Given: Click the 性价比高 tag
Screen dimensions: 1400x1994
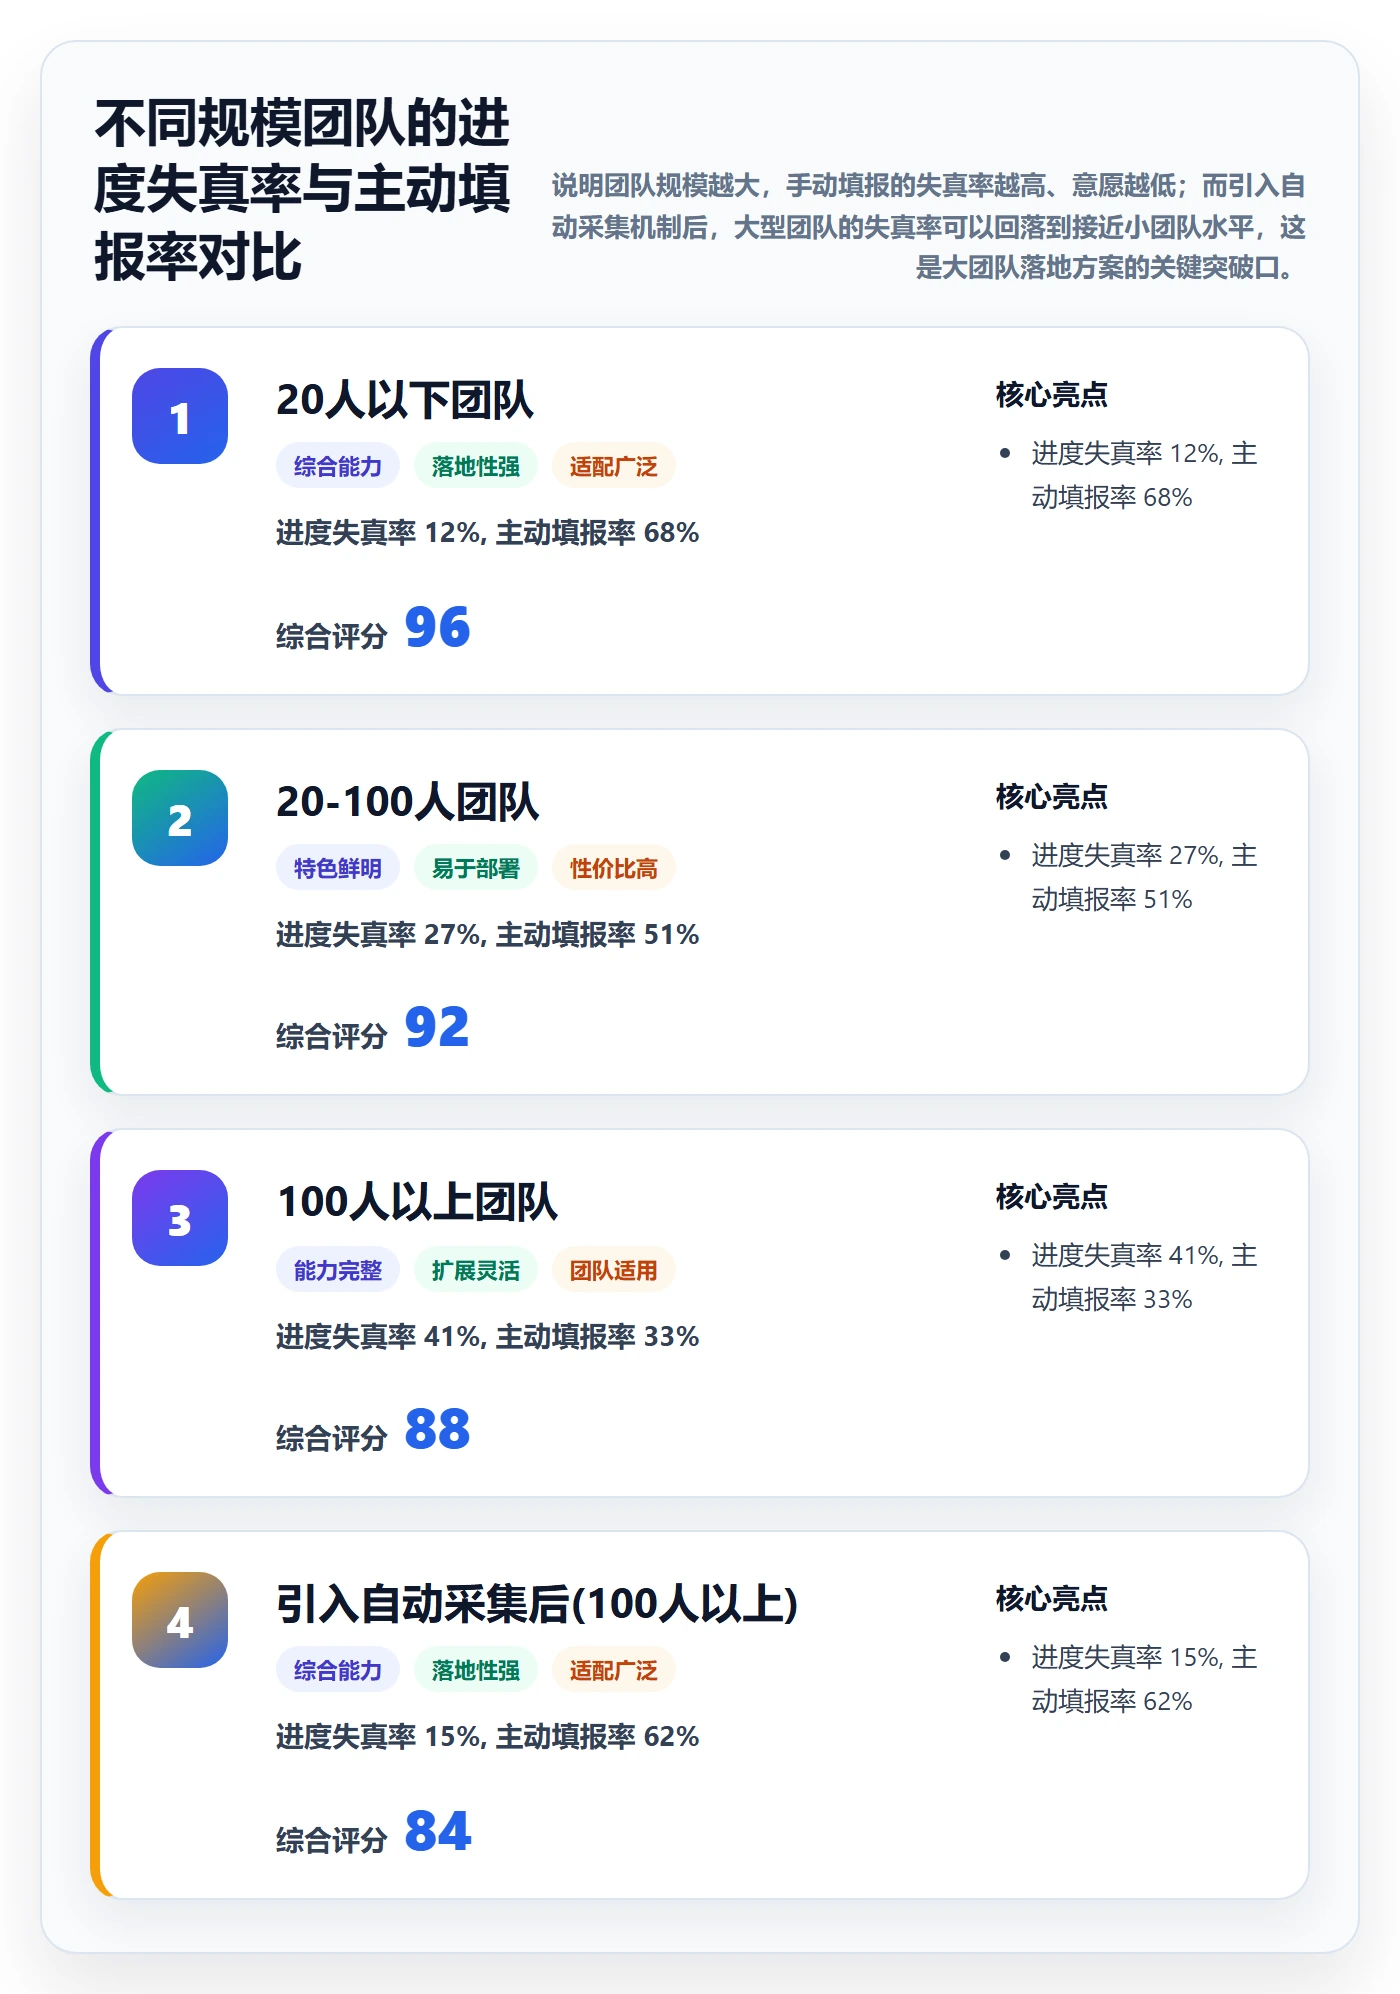Looking at the screenshot, I should pos(614,868).
